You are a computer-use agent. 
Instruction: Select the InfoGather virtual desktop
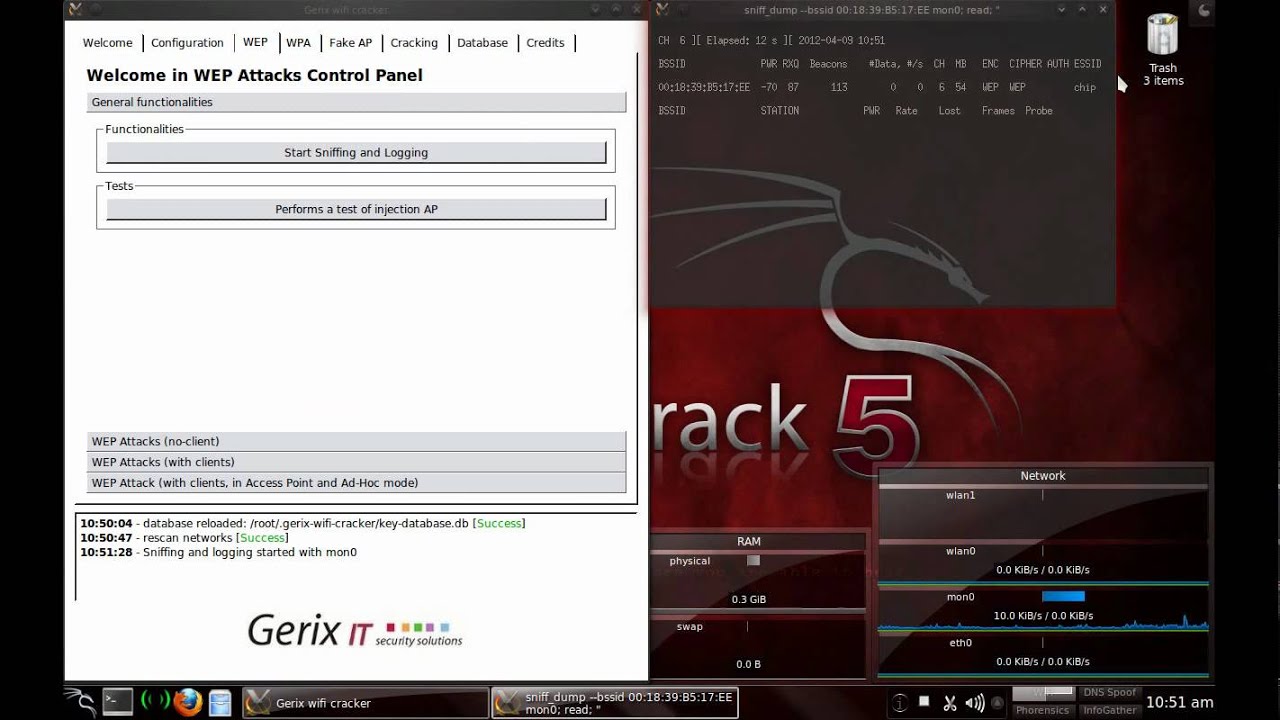(x=1109, y=710)
